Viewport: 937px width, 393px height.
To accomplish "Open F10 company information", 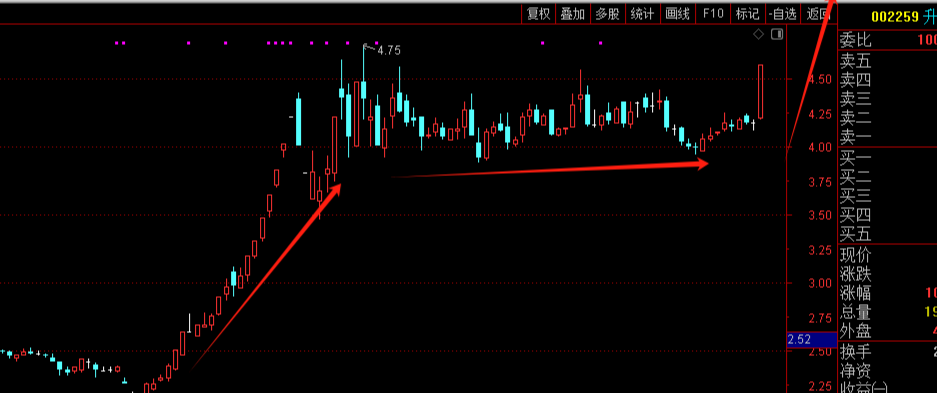I will 713,14.
